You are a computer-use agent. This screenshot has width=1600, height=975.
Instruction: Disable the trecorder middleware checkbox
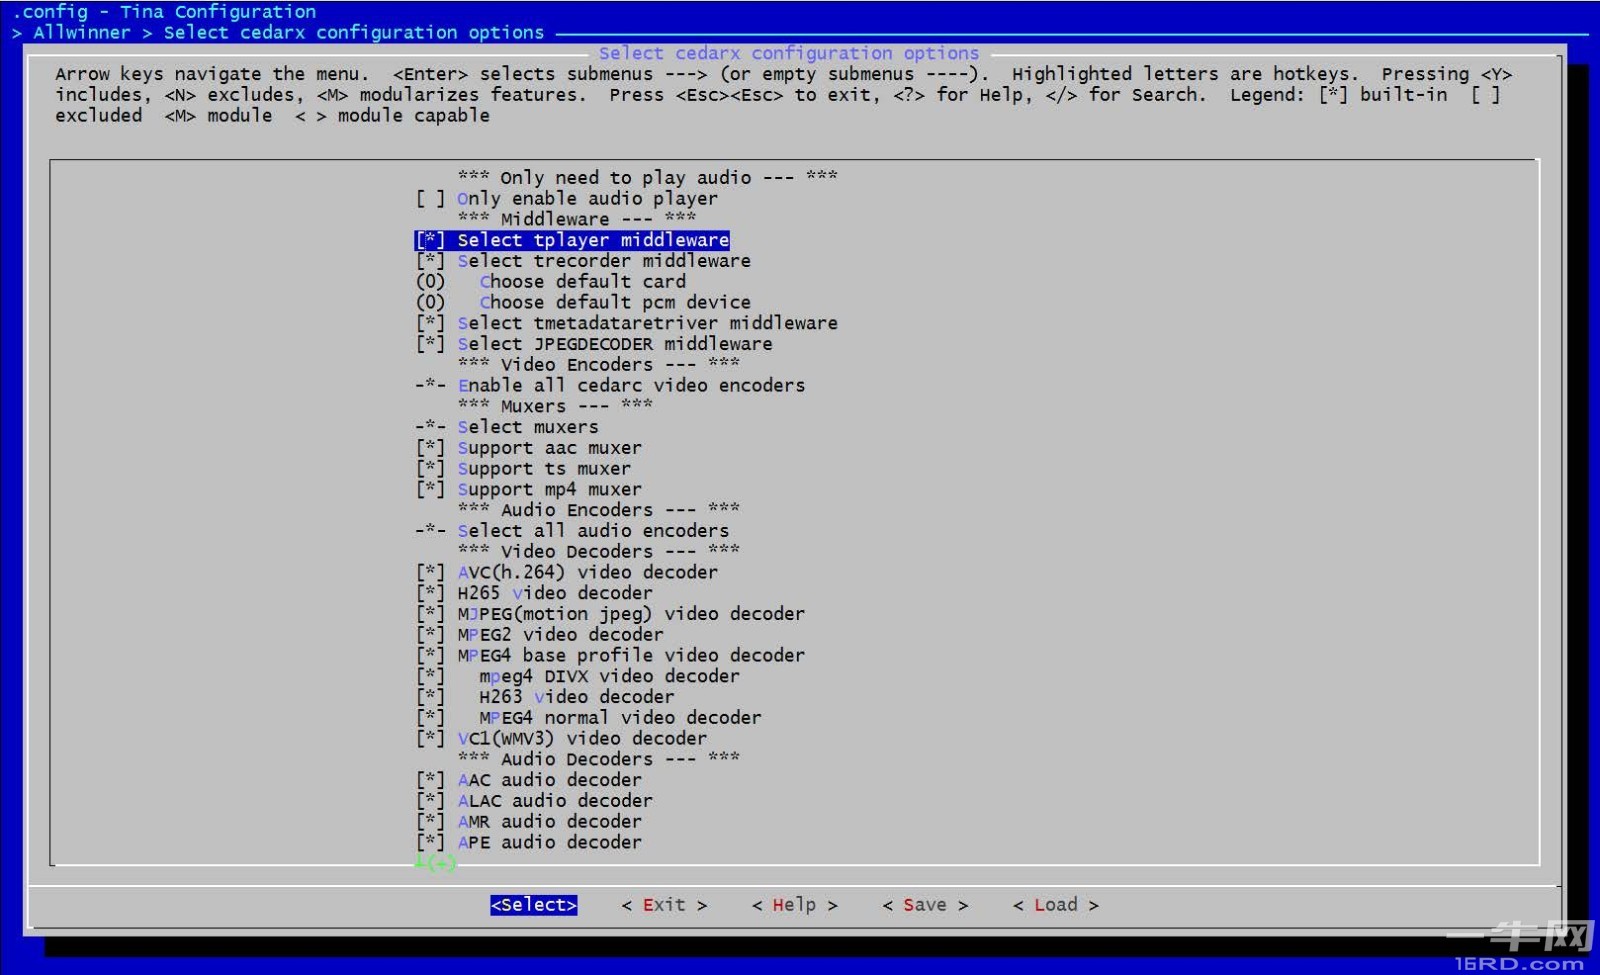pyautogui.click(x=430, y=261)
